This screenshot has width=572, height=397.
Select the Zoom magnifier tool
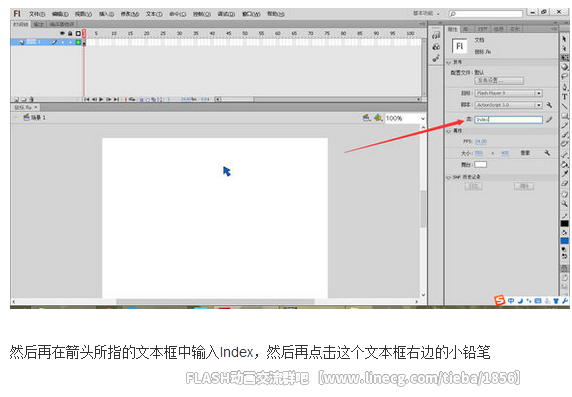[564, 203]
